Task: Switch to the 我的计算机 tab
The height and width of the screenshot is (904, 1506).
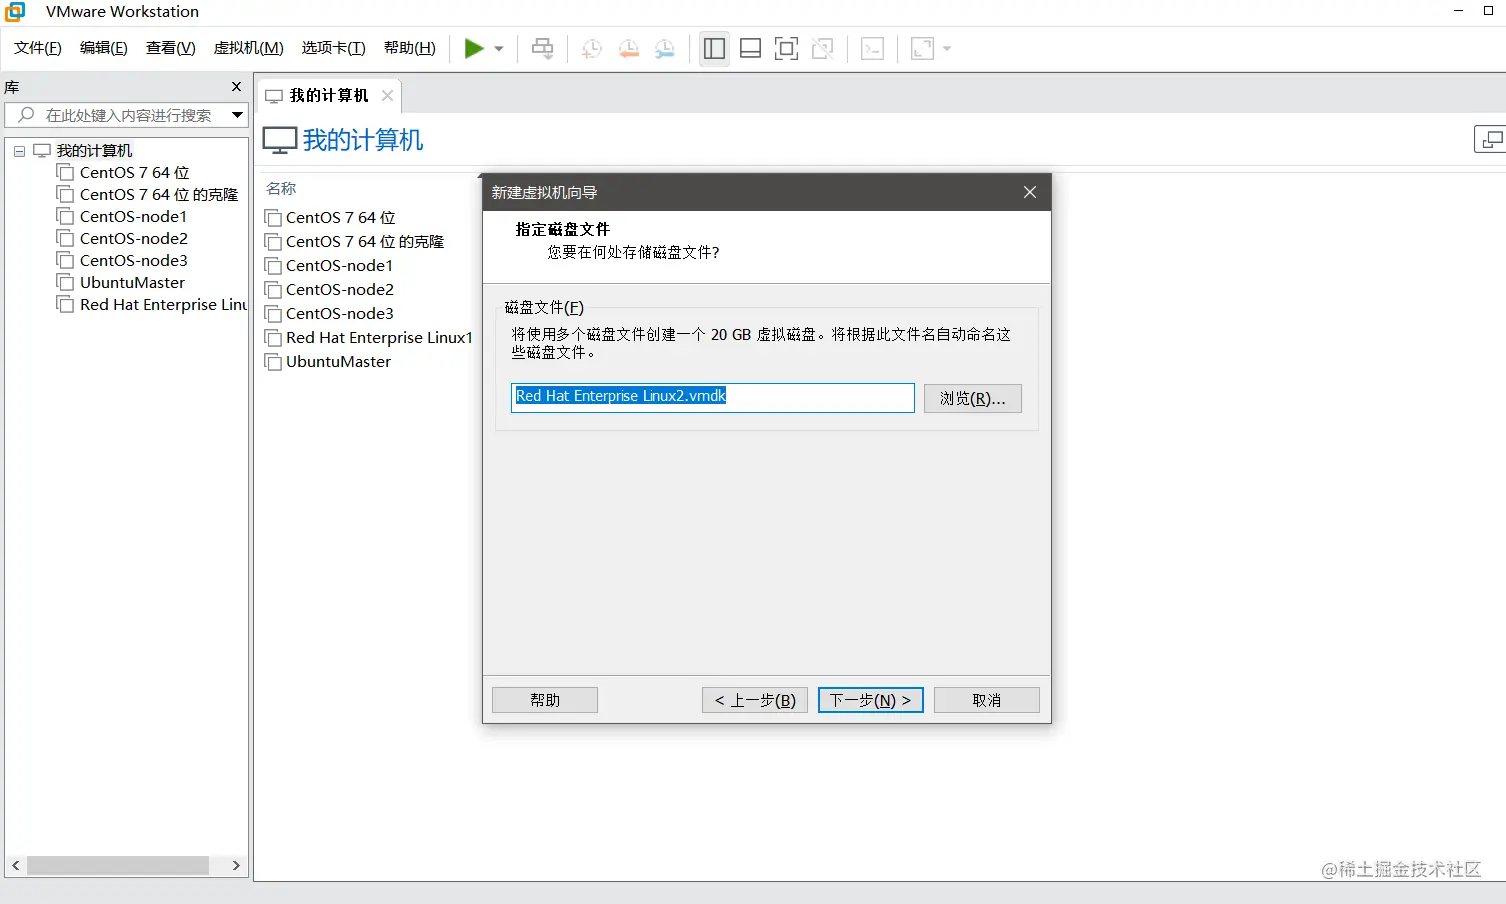Action: coord(329,96)
